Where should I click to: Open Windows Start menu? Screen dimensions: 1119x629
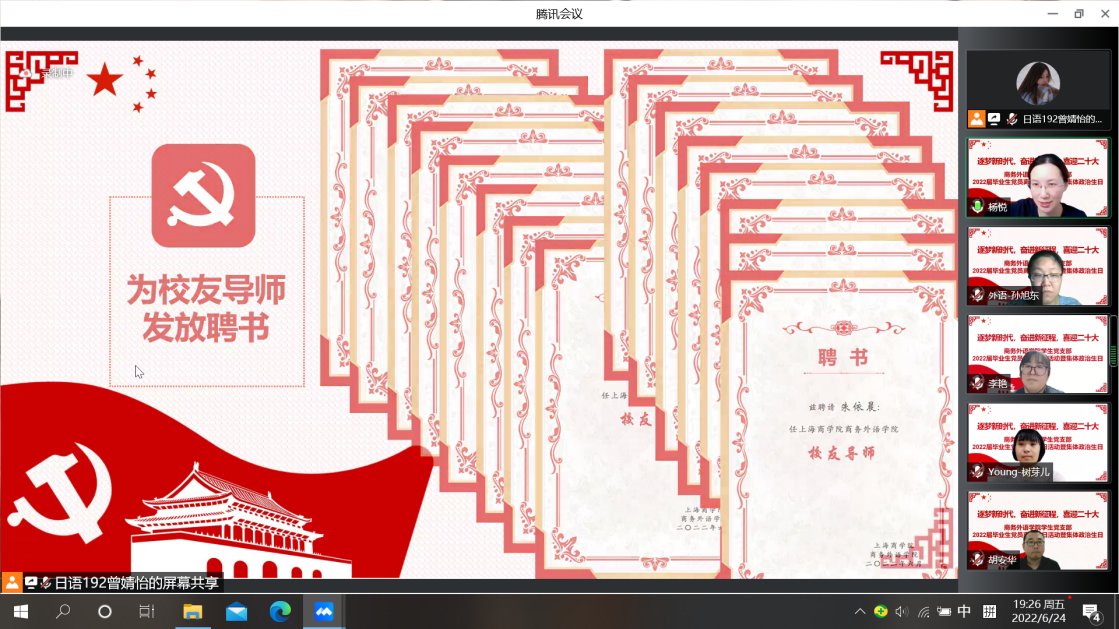click(19, 612)
